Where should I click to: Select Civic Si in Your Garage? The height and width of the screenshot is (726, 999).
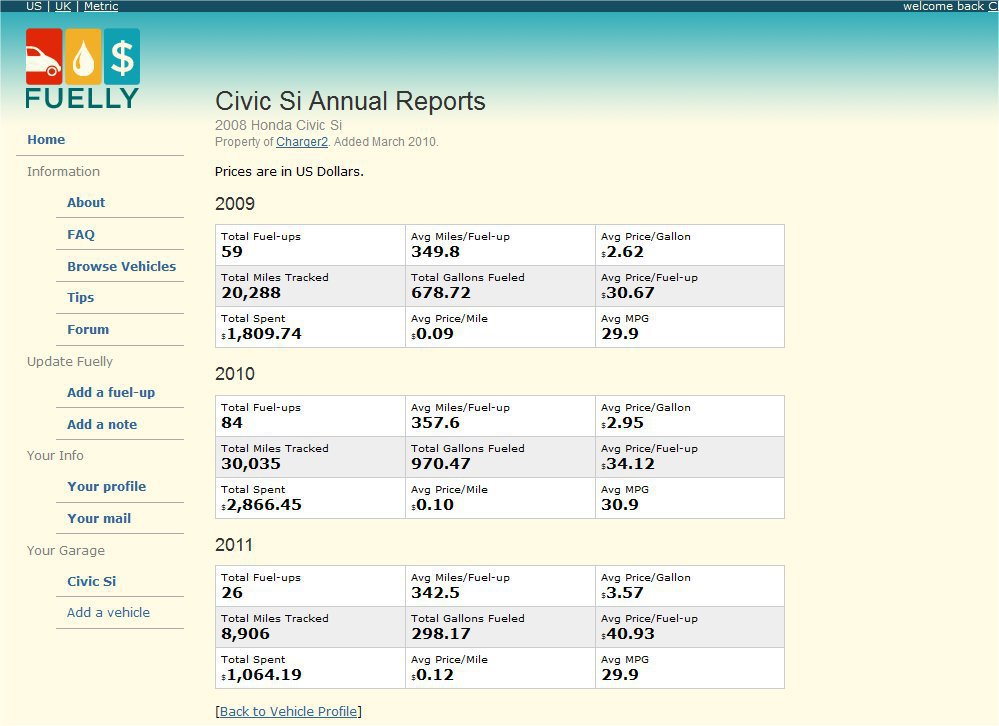click(x=91, y=581)
